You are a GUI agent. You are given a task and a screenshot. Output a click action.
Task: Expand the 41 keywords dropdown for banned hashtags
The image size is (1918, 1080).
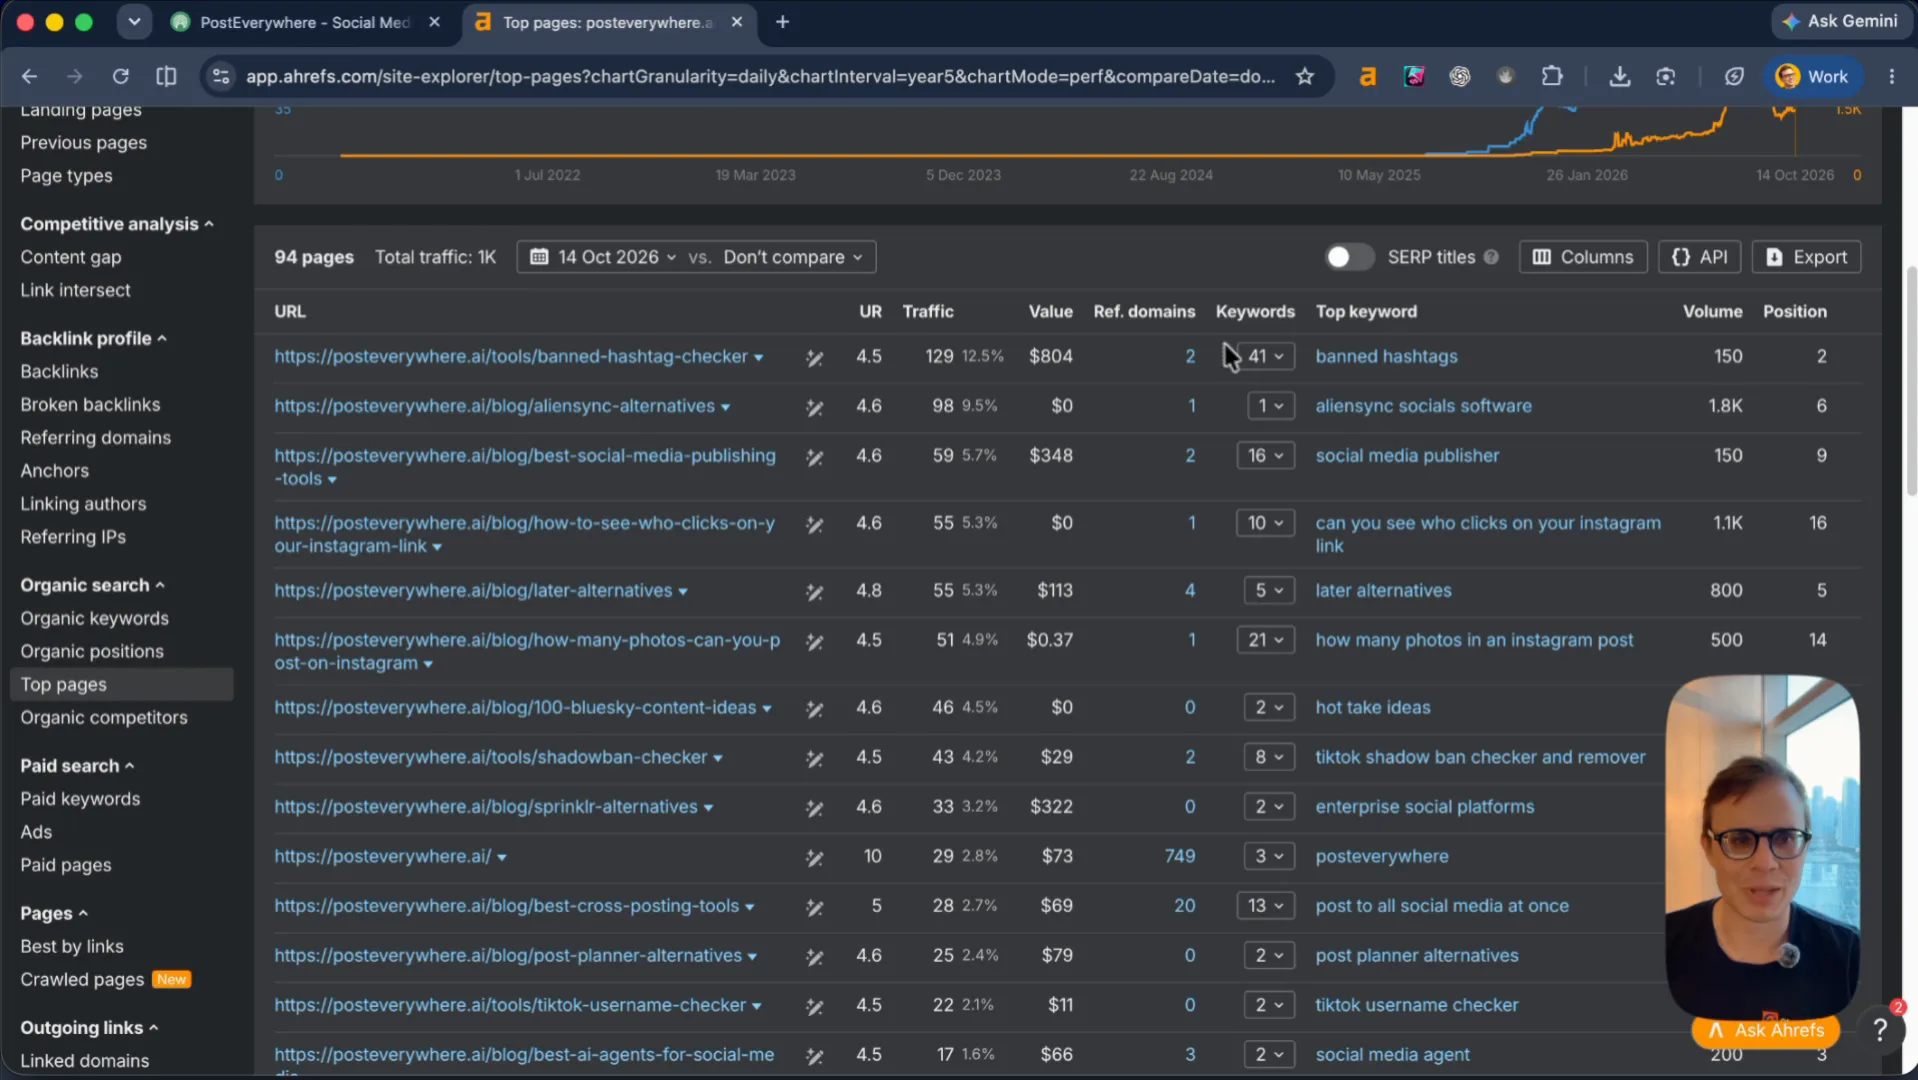(x=1266, y=356)
